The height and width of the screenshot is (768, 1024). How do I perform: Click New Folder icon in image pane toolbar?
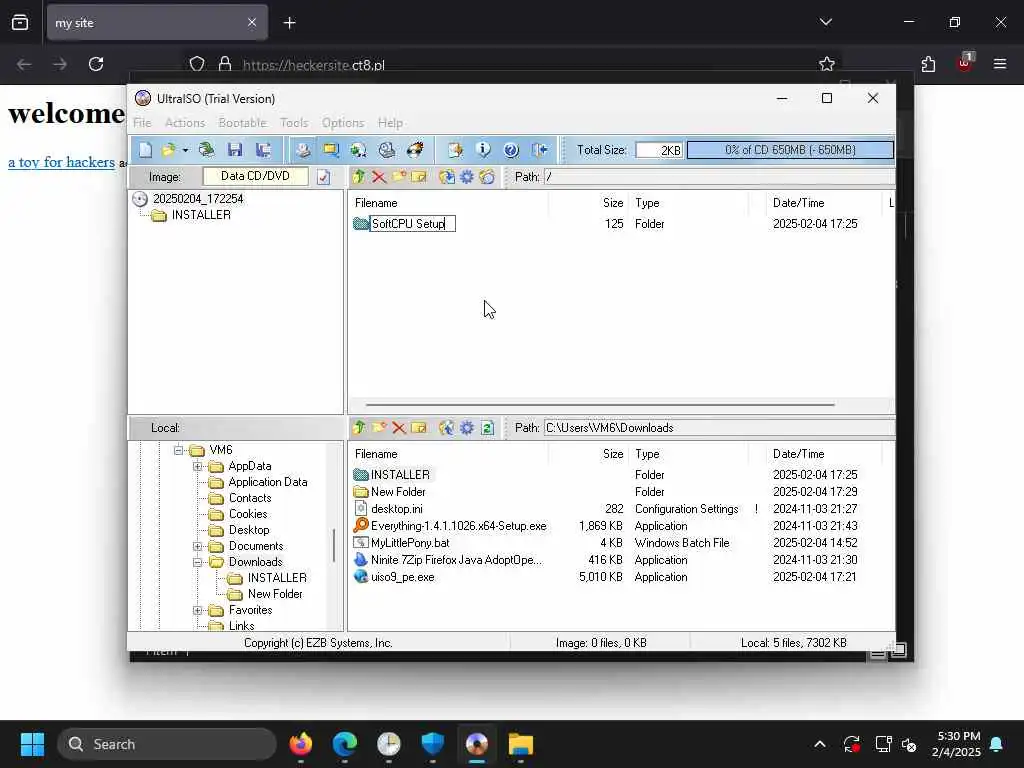click(399, 177)
